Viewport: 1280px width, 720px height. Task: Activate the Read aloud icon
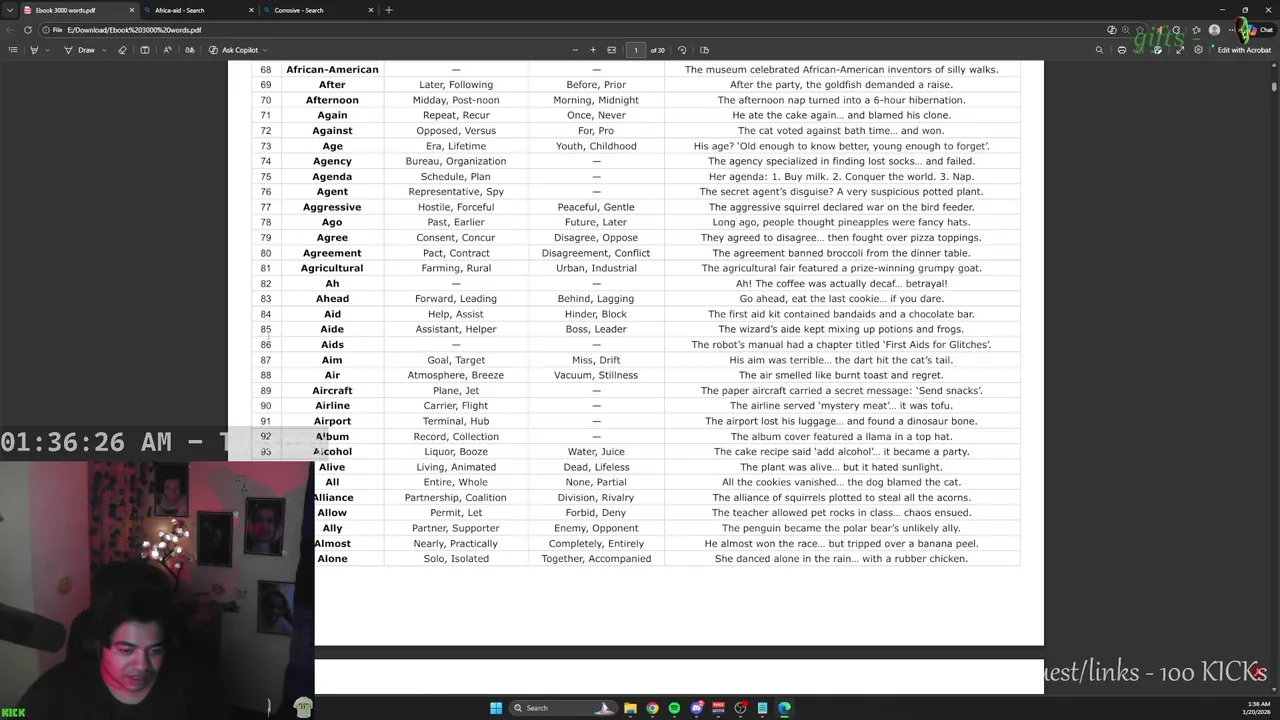point(167,50)
